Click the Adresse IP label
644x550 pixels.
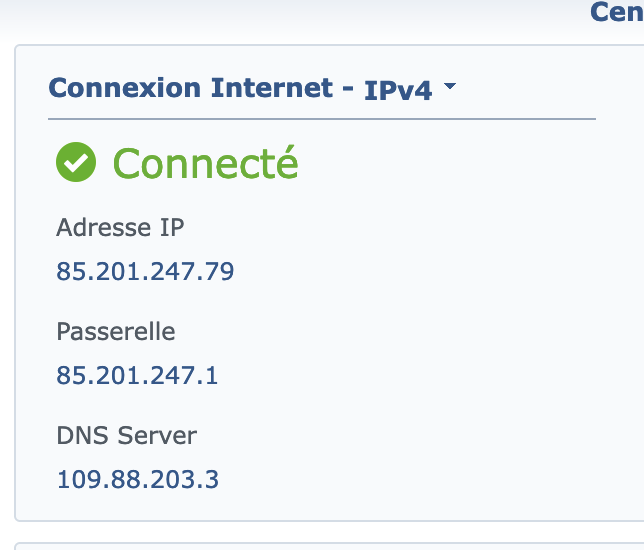point(120,227)
